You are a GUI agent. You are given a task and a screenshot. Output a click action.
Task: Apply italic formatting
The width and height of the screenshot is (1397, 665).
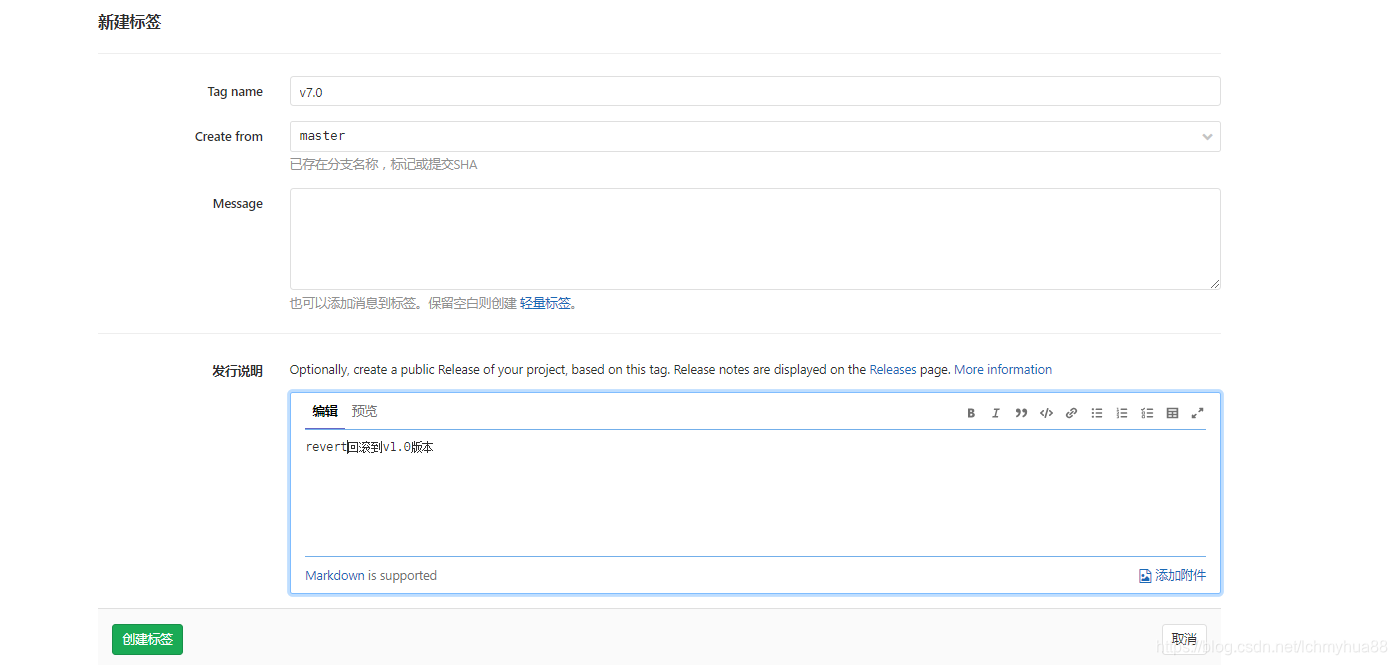point(995,412)
